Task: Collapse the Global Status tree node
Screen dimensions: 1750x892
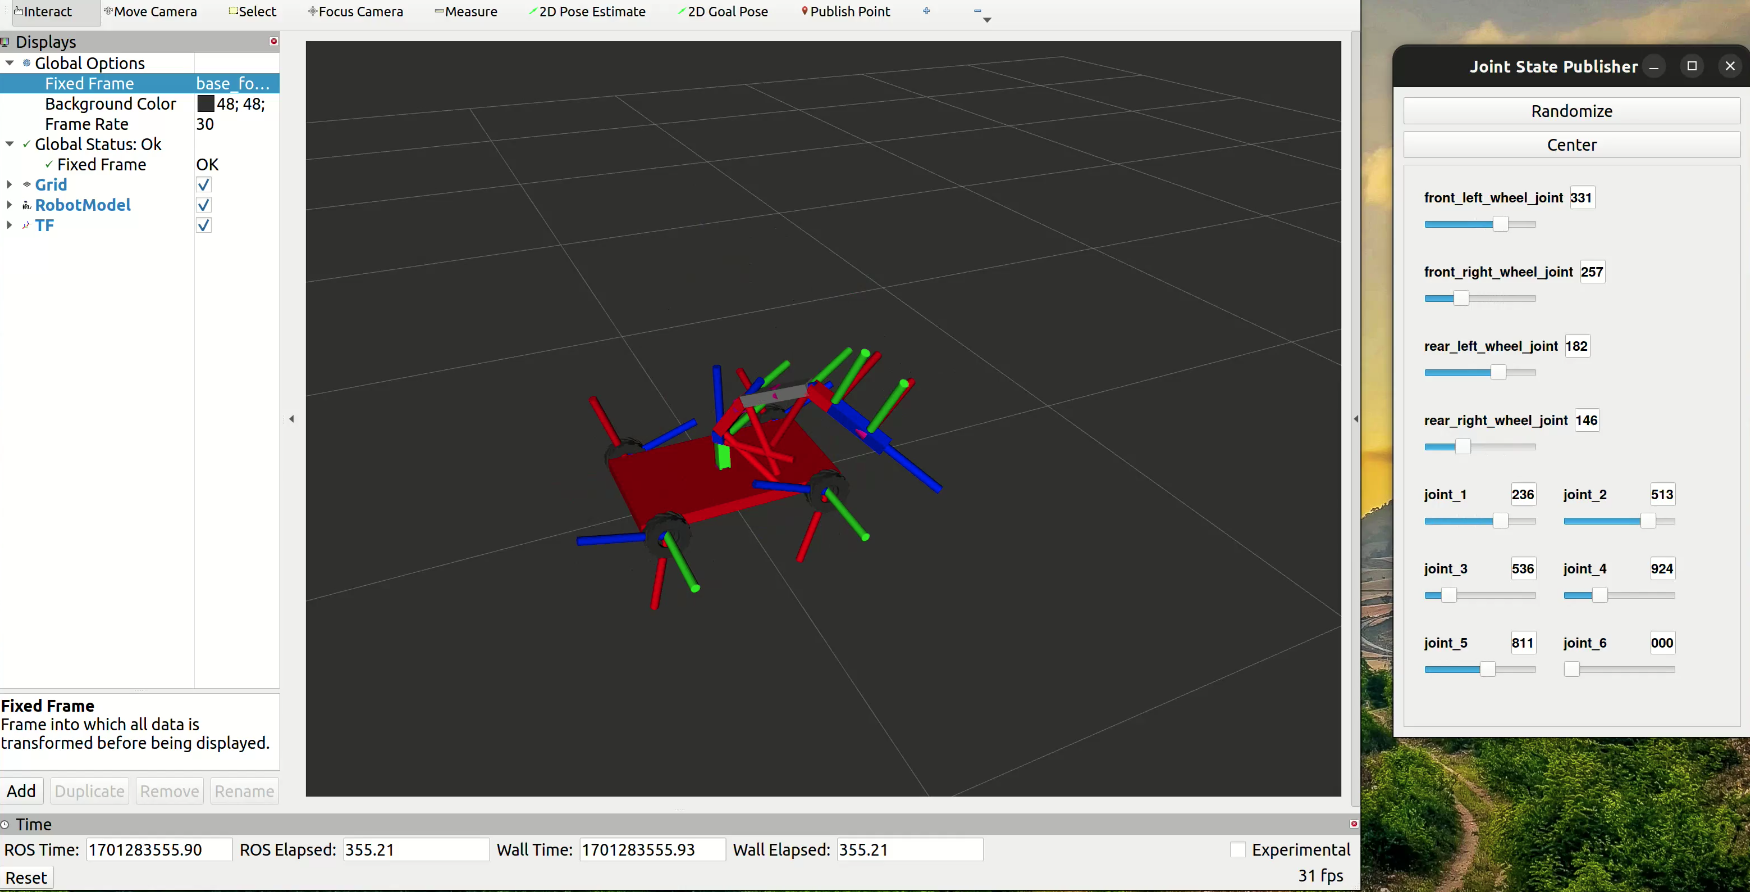Action: point(10,144)
